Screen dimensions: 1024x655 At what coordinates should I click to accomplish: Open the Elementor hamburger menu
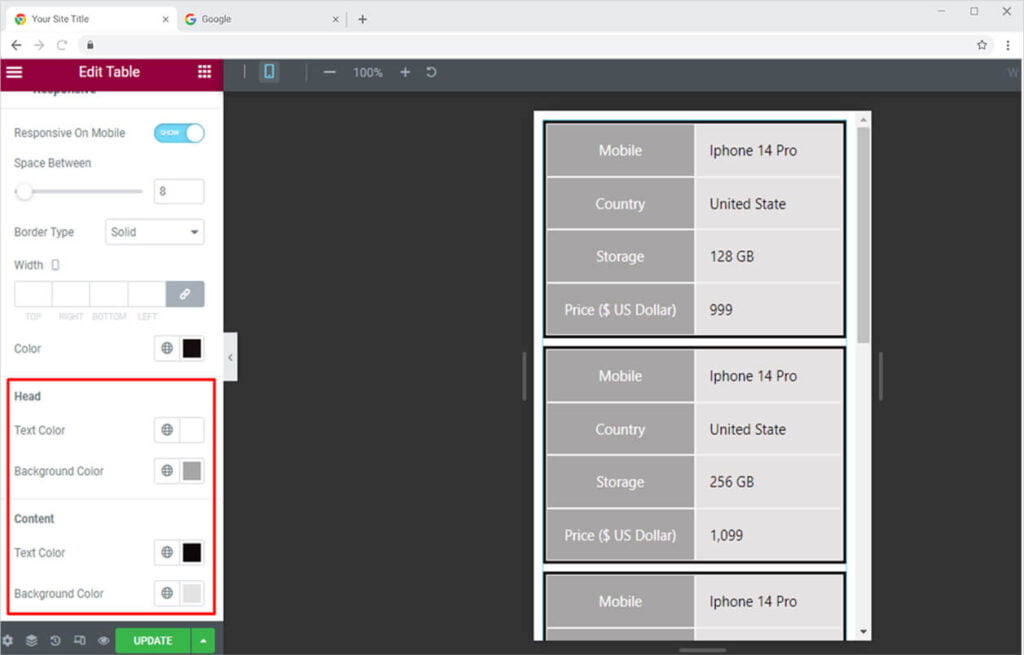(14, 72)
